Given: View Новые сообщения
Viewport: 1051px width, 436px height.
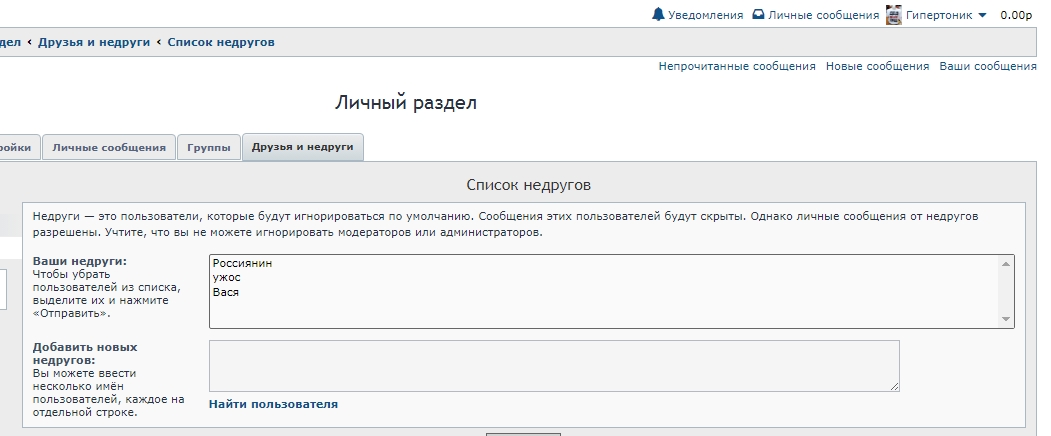Looking at the screenshot, I should click(x=877, y=66).
